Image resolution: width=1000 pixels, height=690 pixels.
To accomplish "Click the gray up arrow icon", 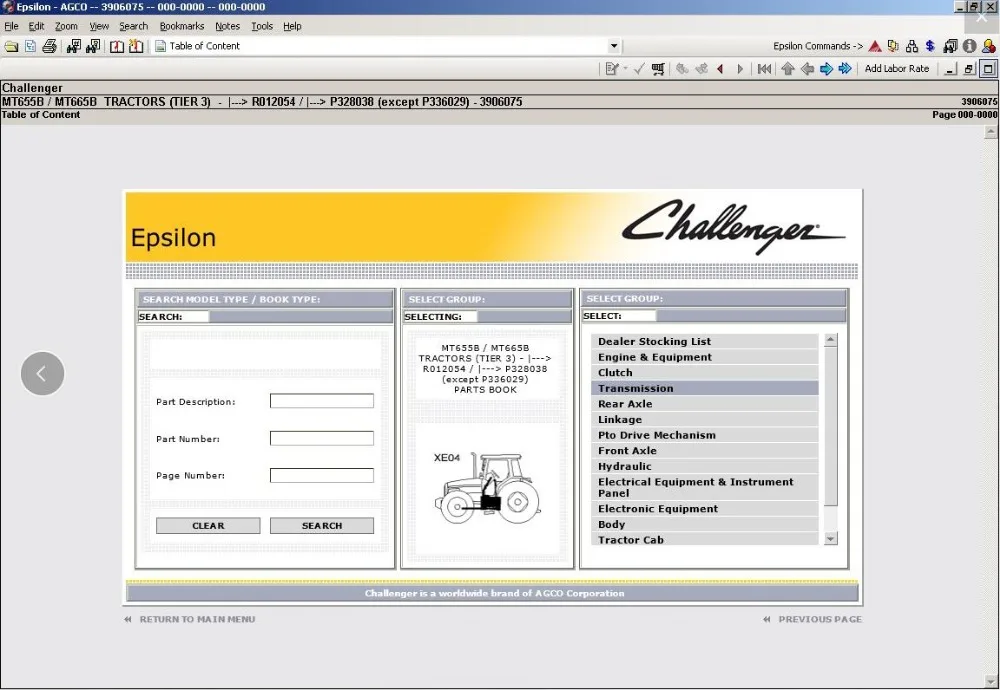I will click(x=788, y=69).
